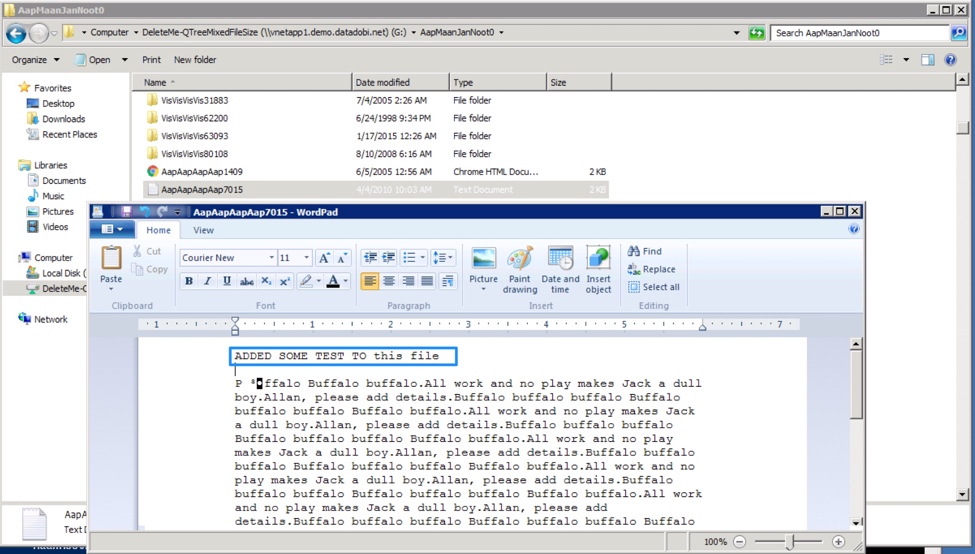Click Select all in the Editing group
Screen dimensions: 975x554
pos(653,287)
